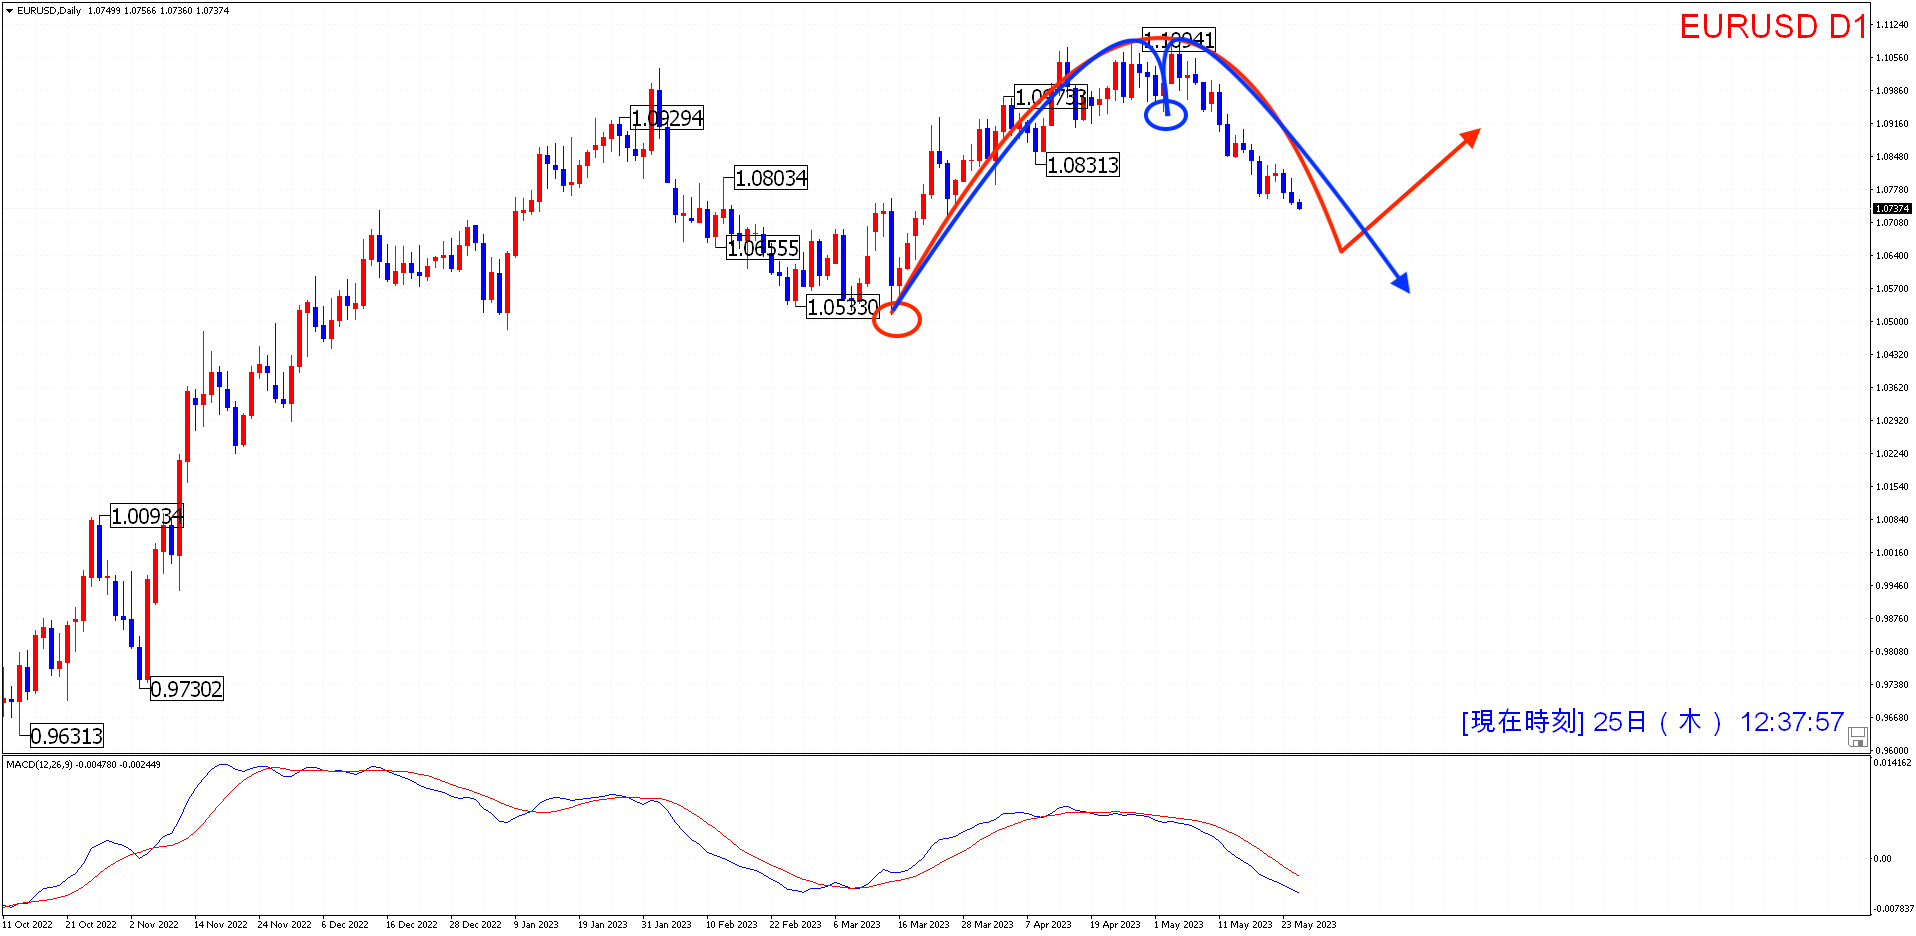Click the red upward arrow head

click(1471, 135)
